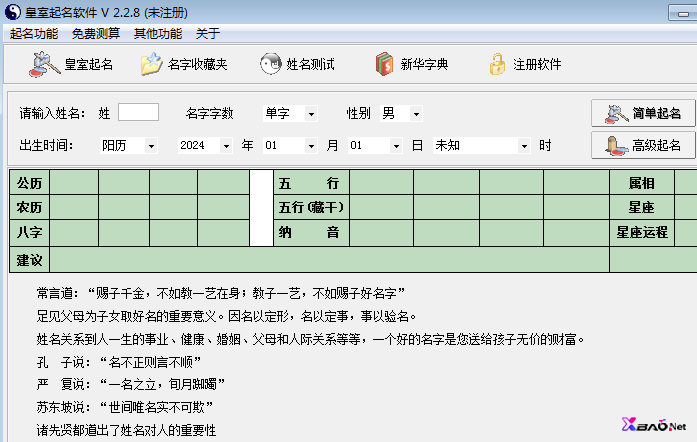
Task: Click the 孔 子说 quote line
Action: (119, 362)
